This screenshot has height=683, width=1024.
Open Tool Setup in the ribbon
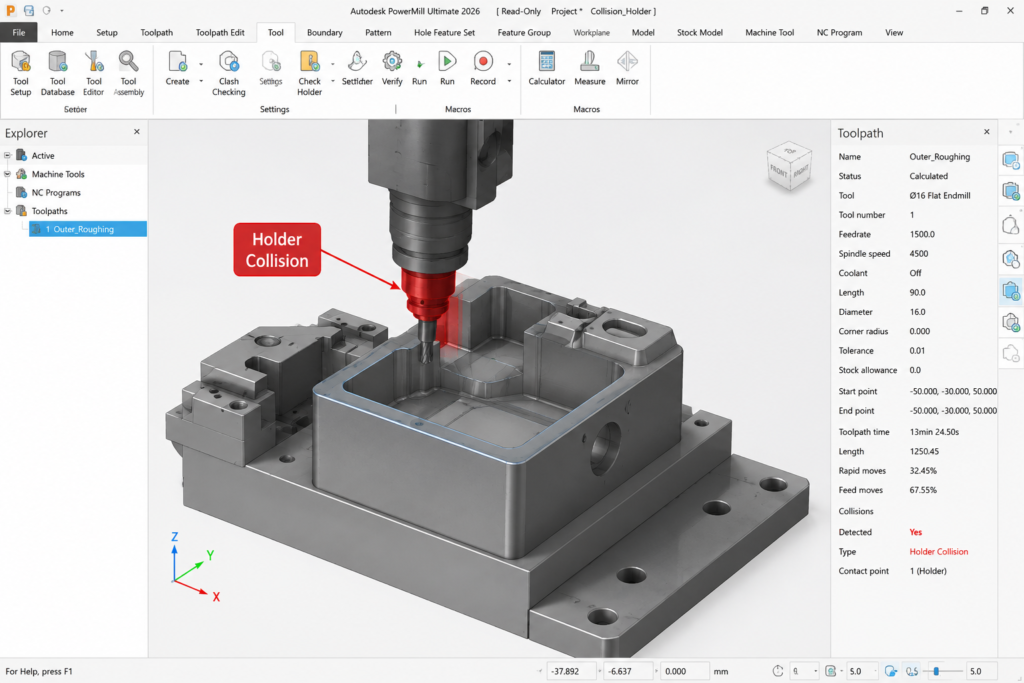pyautogui.click(x=21, y=73)
